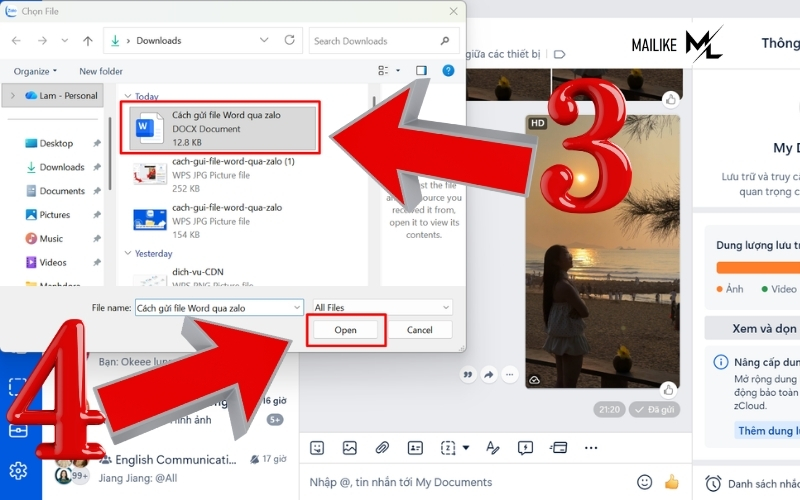Toggle the preview pane

tap(421, 70)
